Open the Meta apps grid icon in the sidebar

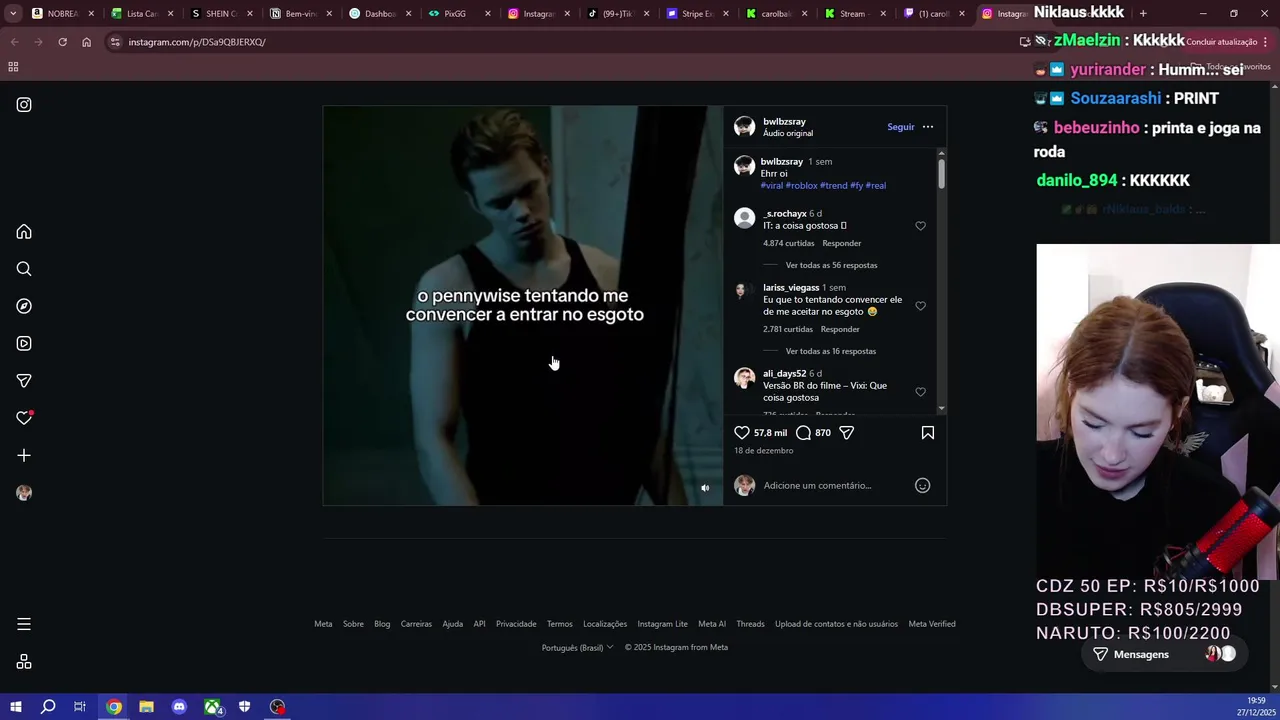(24, 662)
